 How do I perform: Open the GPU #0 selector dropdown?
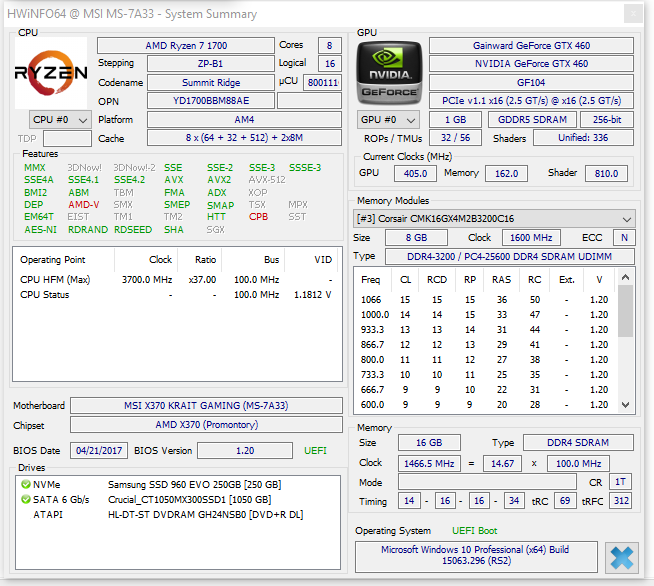pyautogui.click(x=388, y=120)
